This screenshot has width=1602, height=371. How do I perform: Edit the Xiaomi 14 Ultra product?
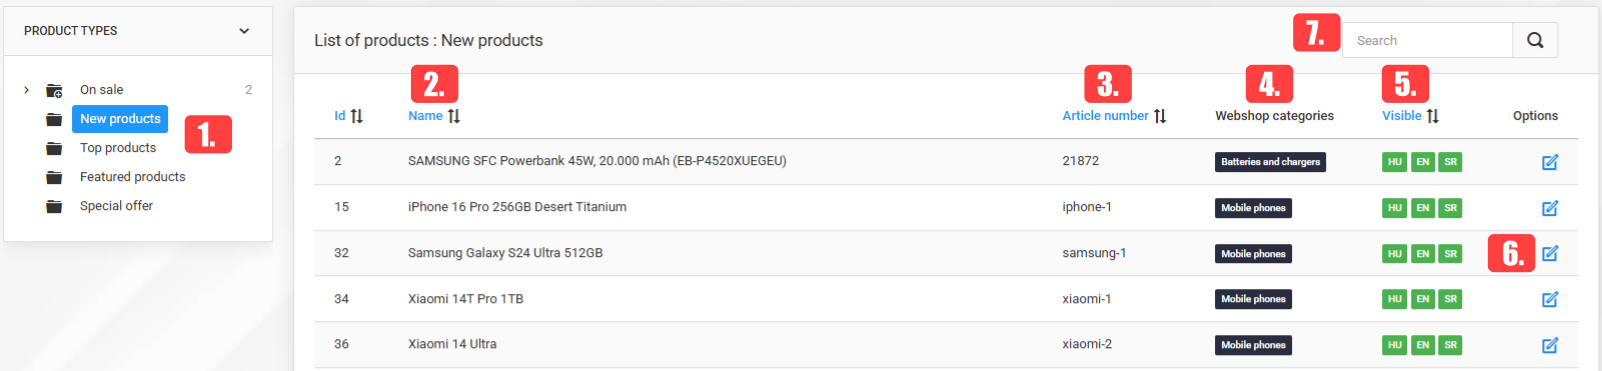tap(1550, 345)
